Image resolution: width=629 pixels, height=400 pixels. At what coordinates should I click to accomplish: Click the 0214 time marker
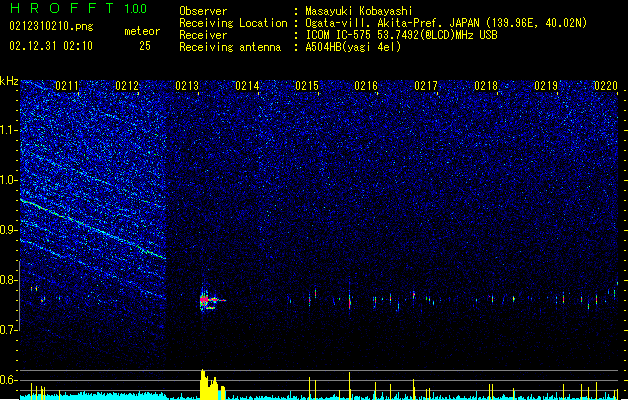pos(247,86)
